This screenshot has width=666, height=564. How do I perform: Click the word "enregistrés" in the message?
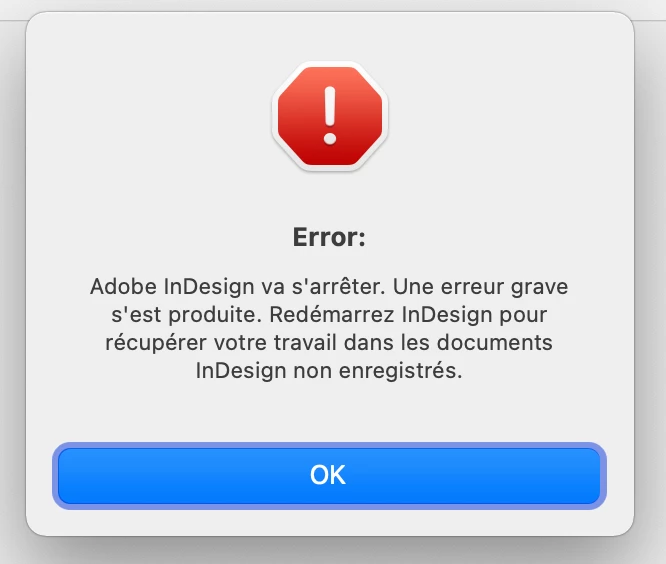point(398,372)
